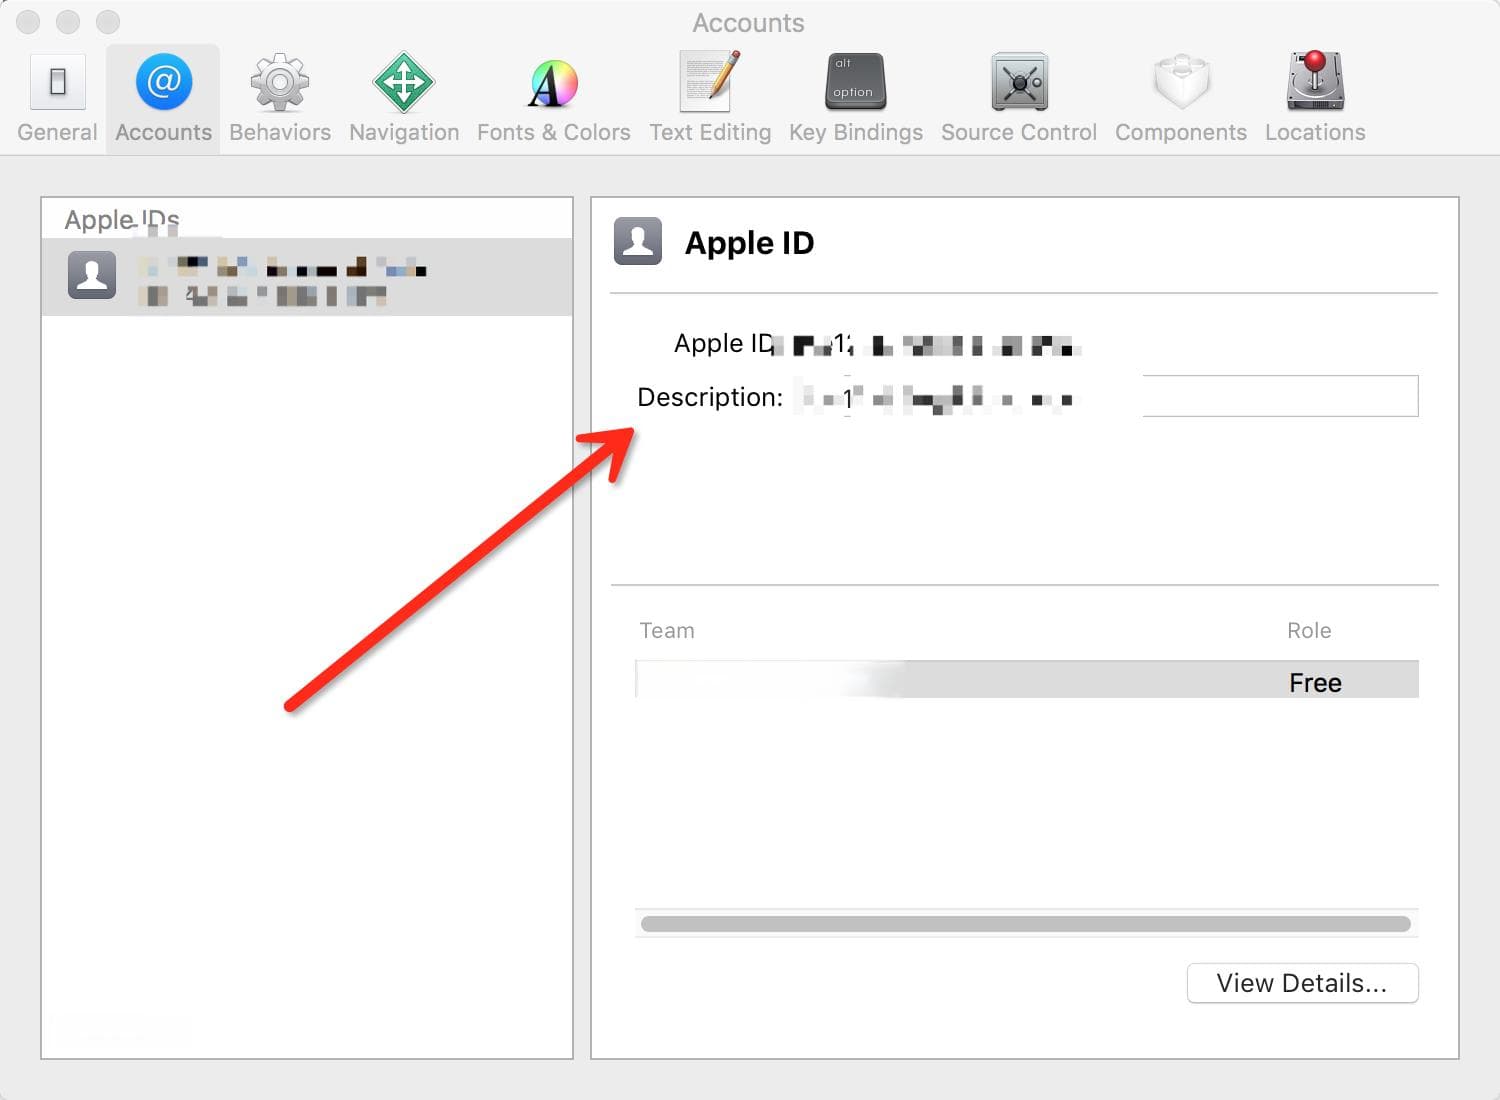Open the Key Bindings pane
Viewport: 1500px width, 1100px height.
tap(856, 98)
